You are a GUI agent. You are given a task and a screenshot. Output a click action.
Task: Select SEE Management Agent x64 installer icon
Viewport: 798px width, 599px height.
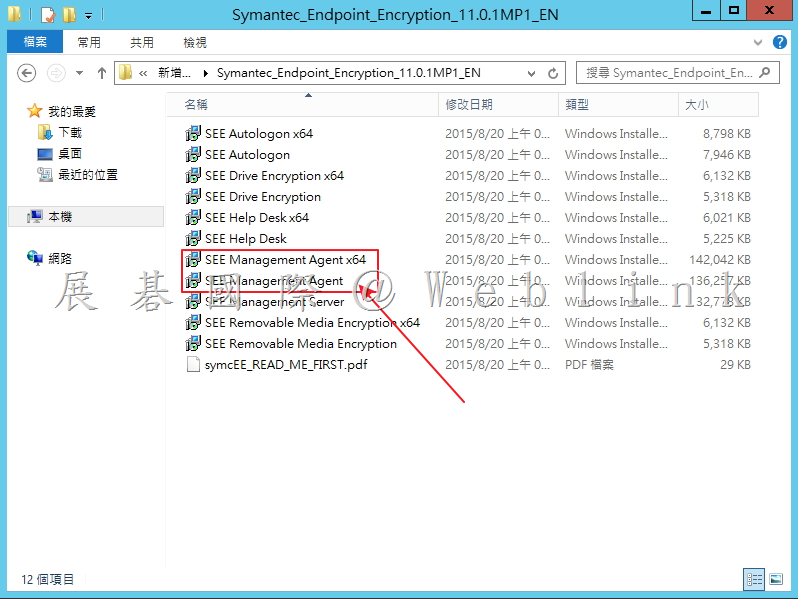pos(193,260)
